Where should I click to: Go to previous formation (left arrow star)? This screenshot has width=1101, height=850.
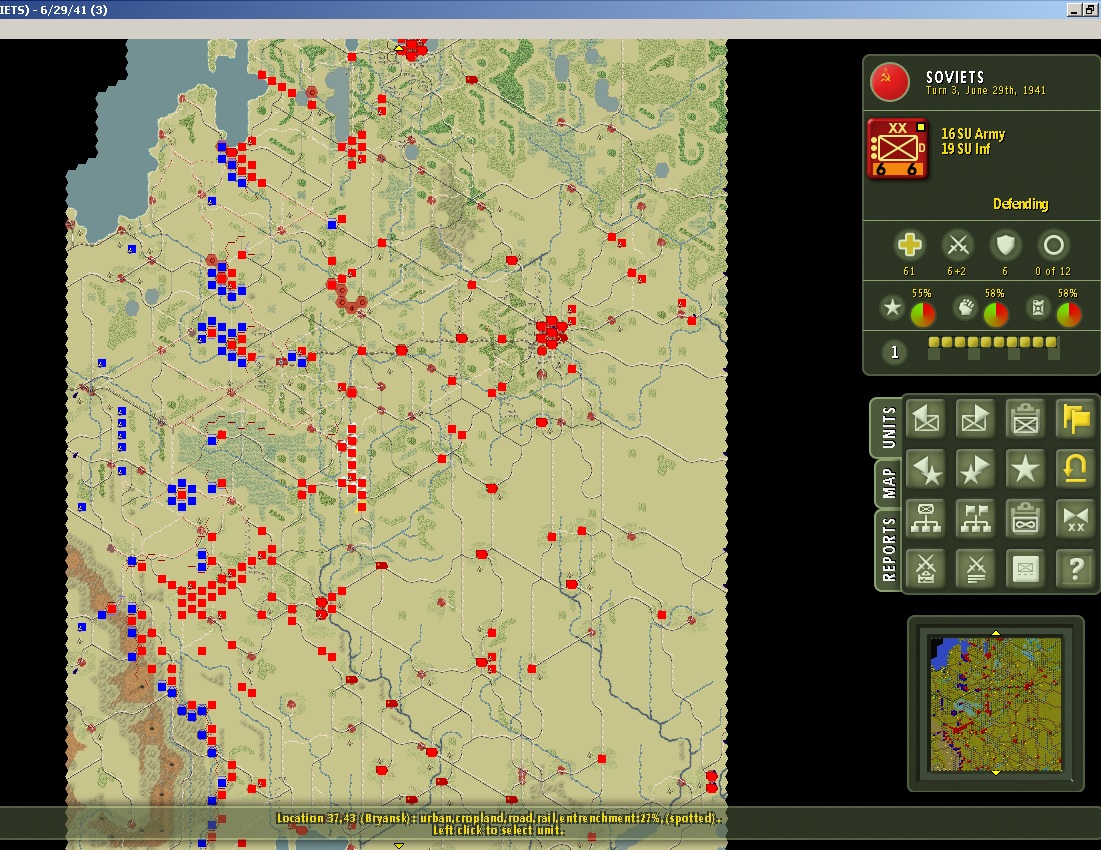point(925,468)
